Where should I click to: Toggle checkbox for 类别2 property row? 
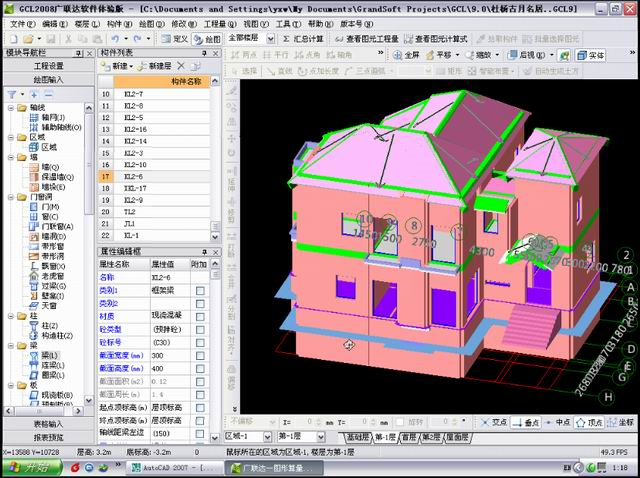point(200,304)
